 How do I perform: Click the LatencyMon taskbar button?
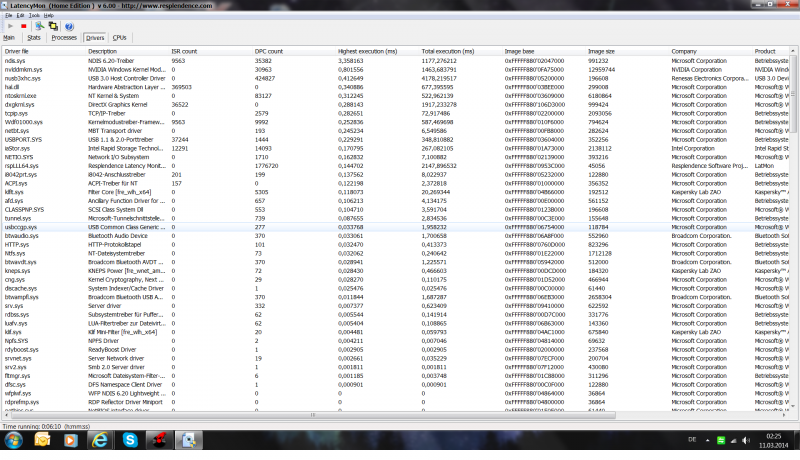pos(189,440)
